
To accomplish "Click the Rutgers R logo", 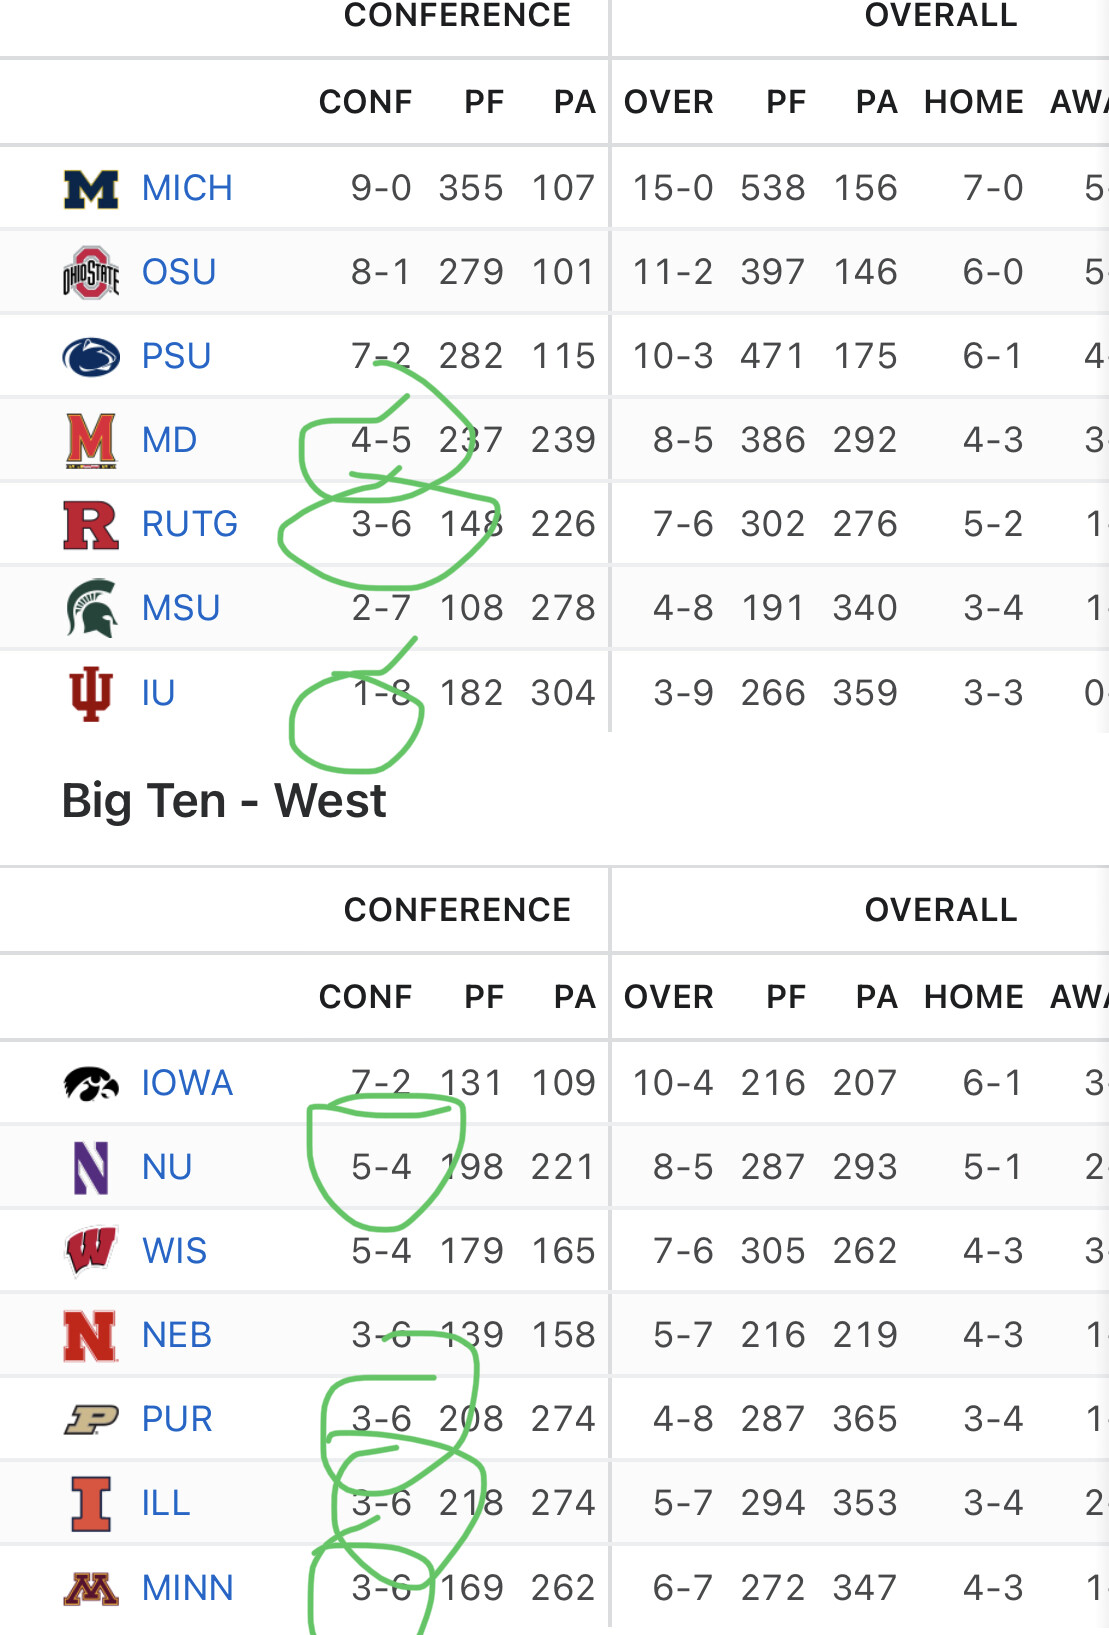I will coord(91,524).
